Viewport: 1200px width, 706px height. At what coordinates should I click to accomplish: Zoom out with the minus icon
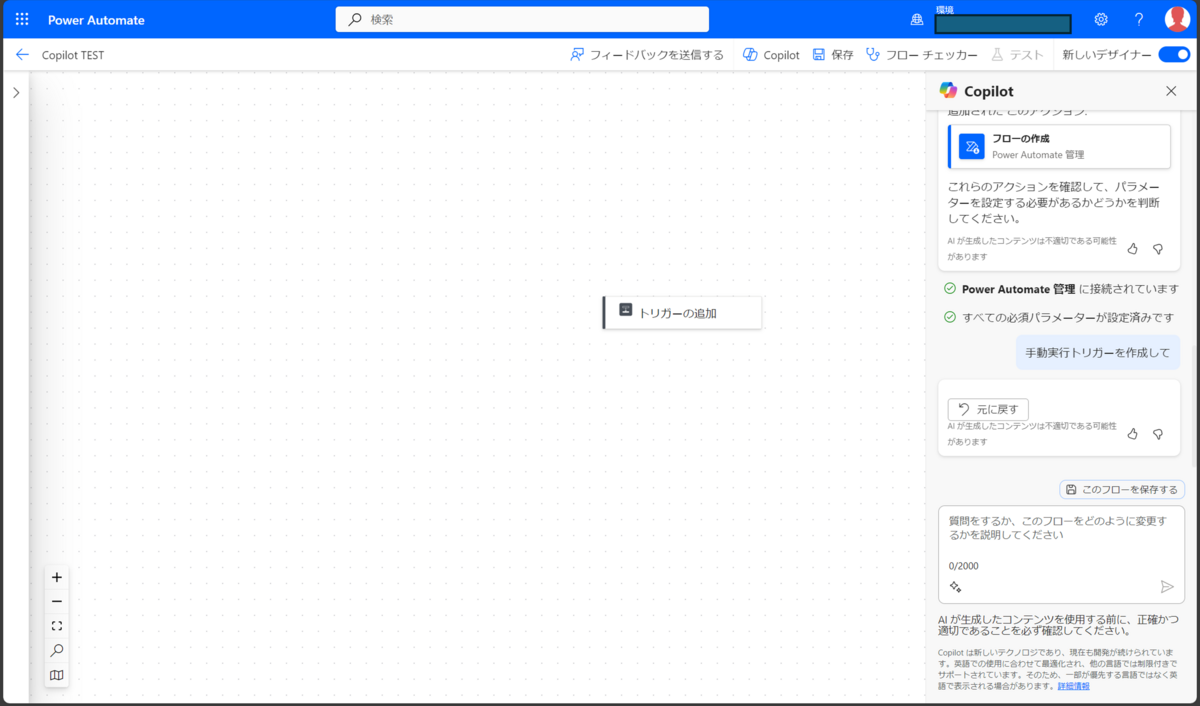57,601
